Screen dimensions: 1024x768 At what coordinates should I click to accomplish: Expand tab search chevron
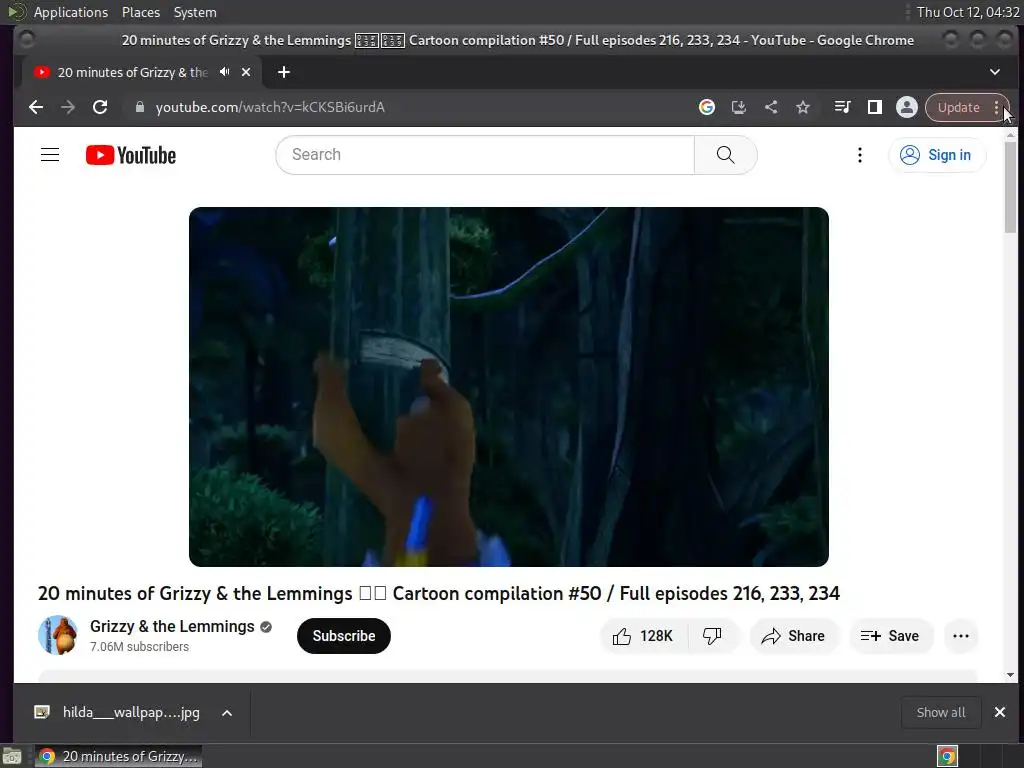pyautogui.click(x=995, y=72)
